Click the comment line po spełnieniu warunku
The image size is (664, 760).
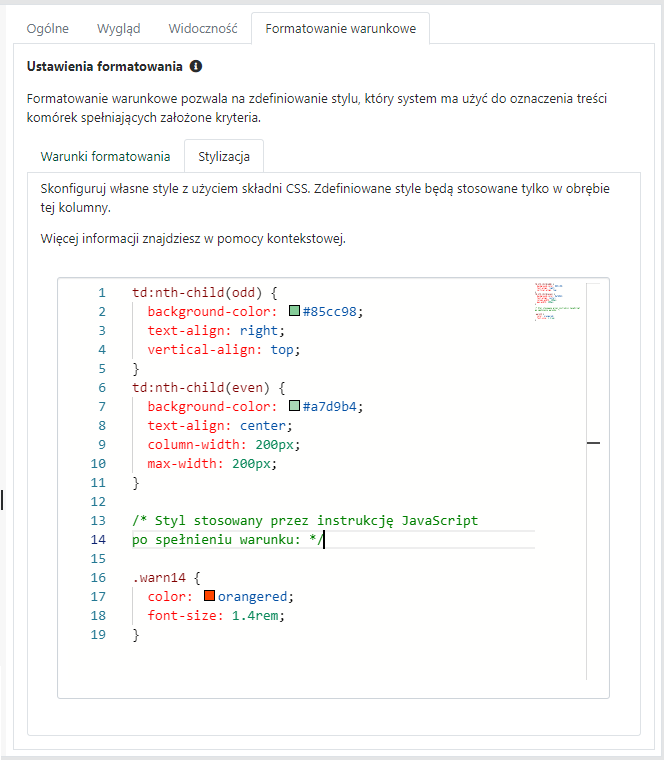pyautogui.click(x=227, y=539)
